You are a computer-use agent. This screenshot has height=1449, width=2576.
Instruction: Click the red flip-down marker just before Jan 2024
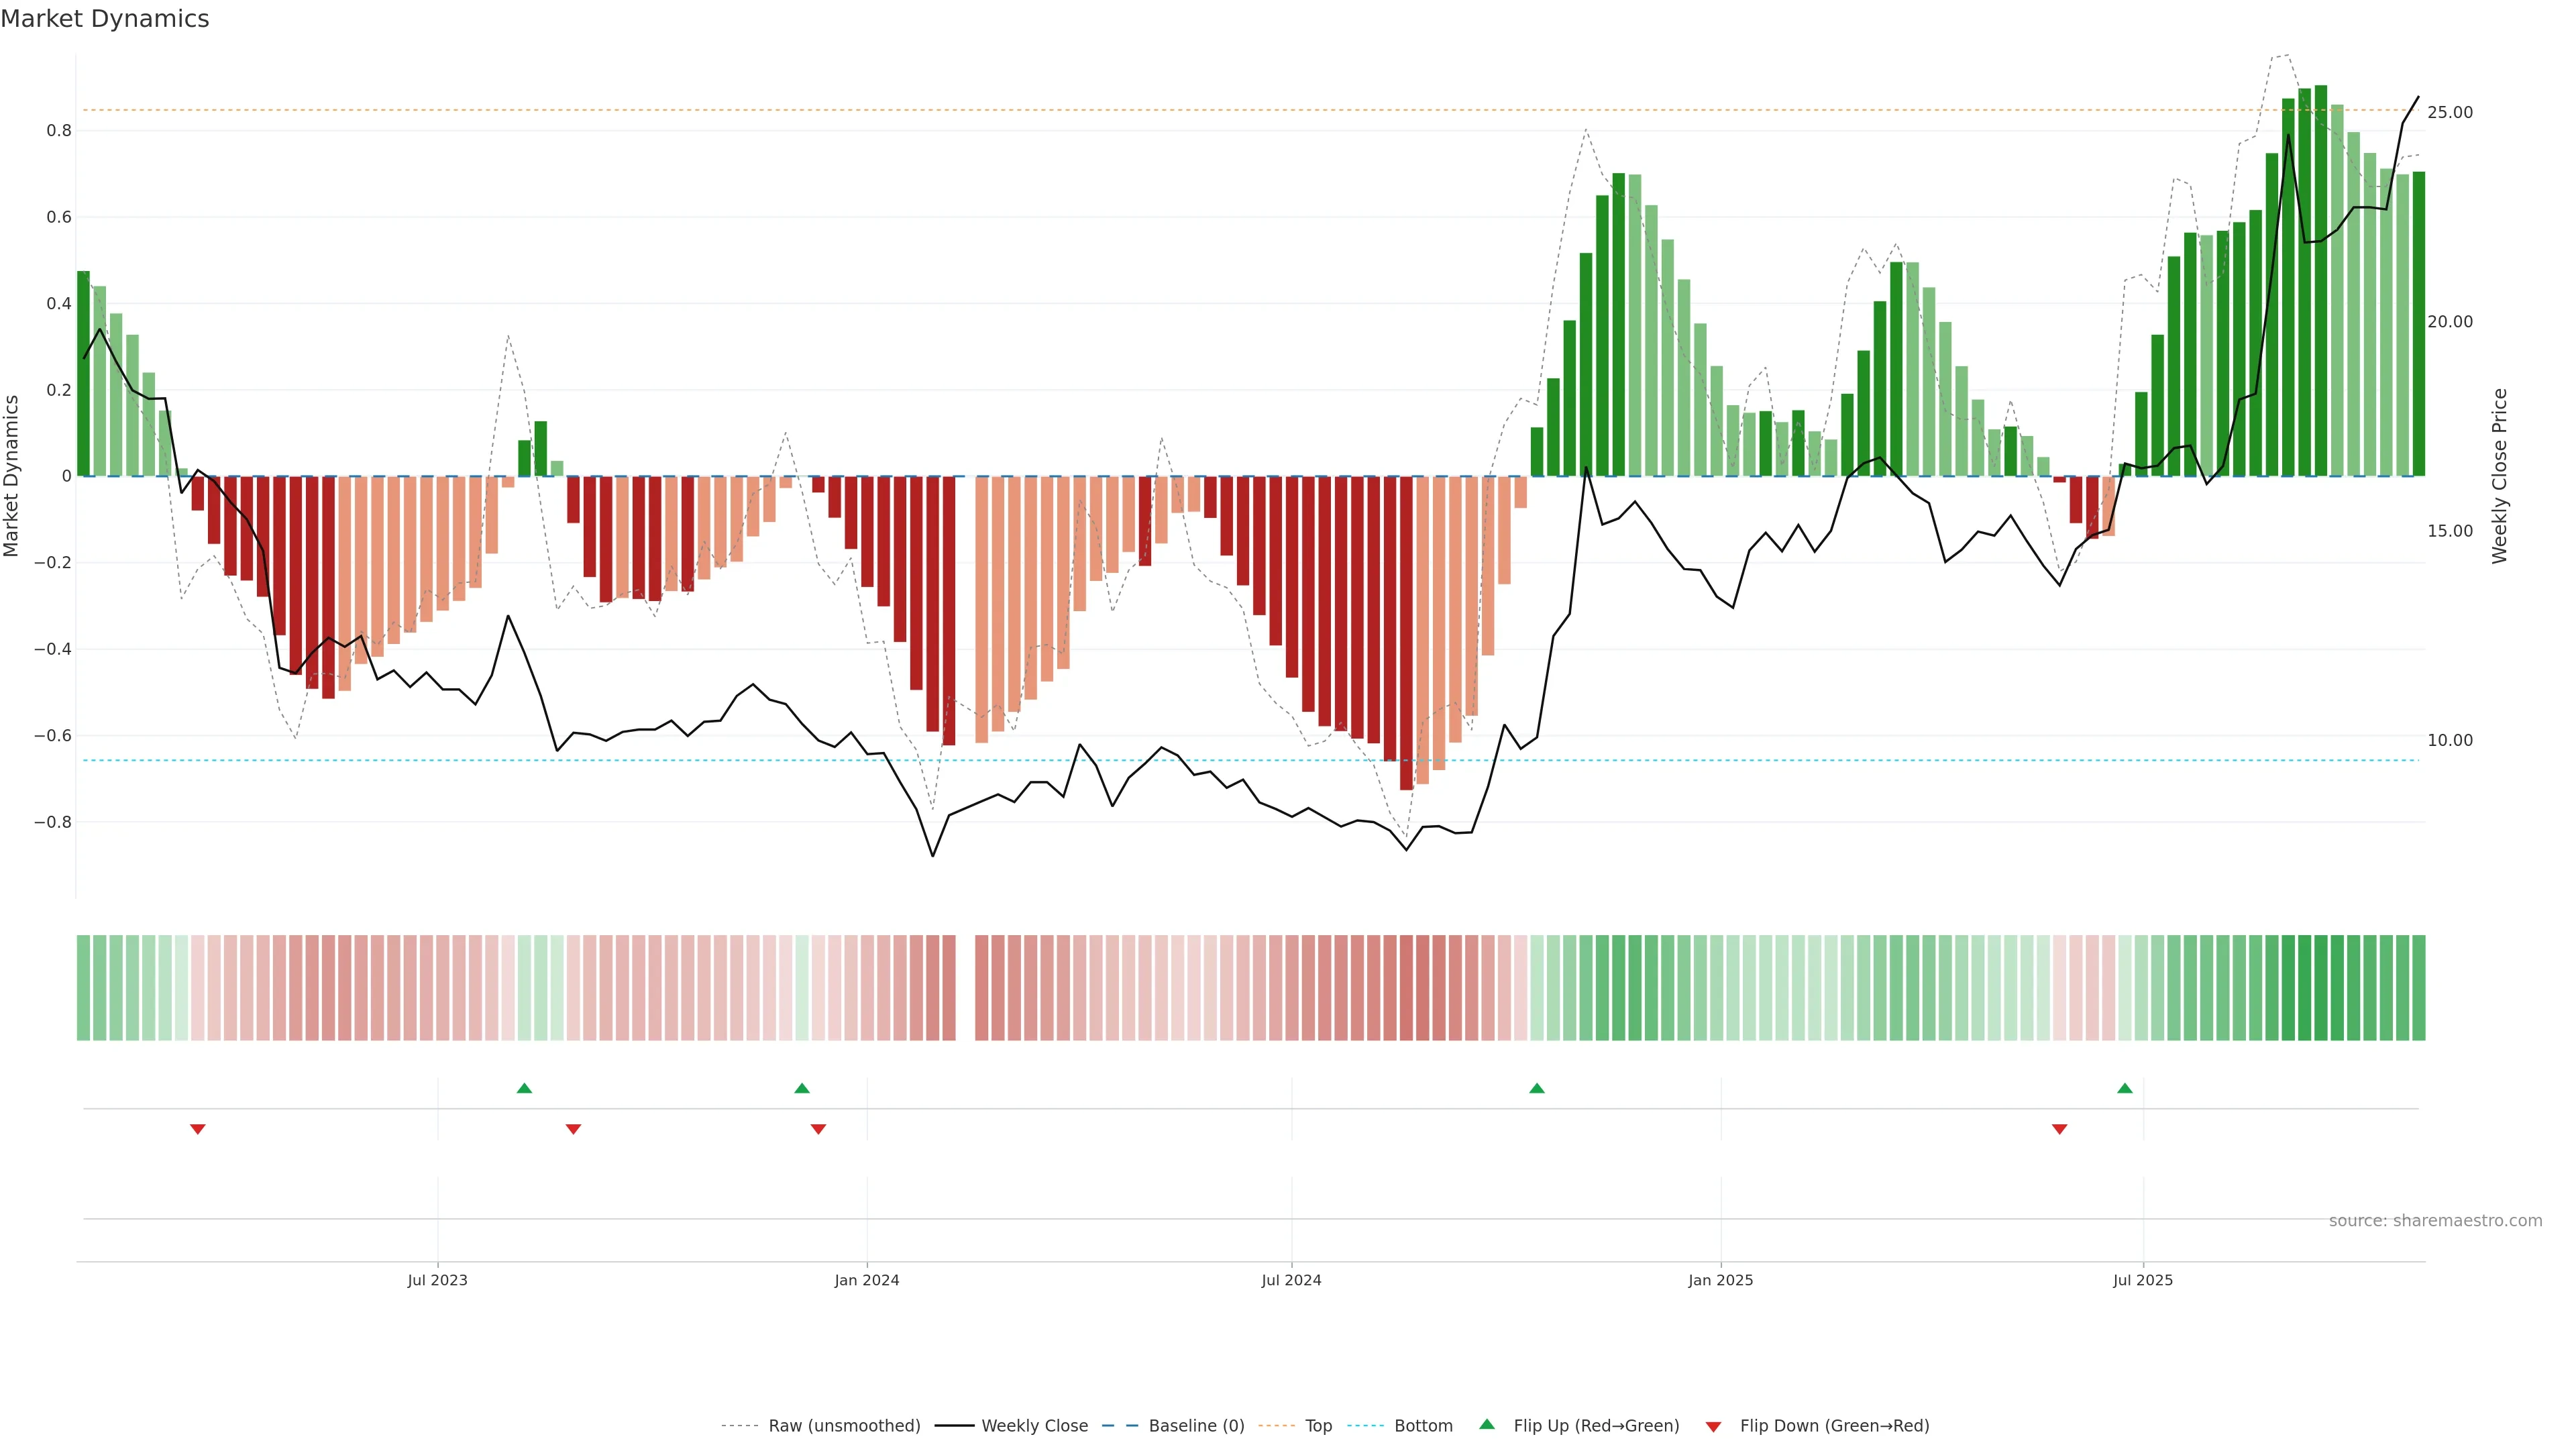818,1129
